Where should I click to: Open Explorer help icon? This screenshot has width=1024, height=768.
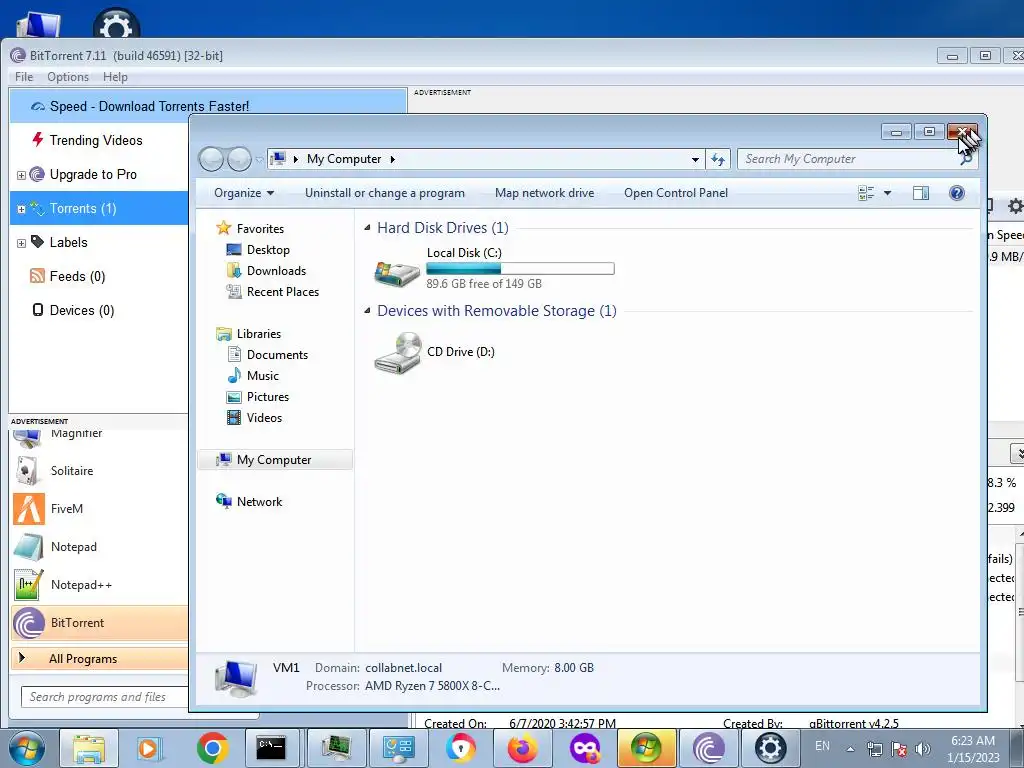coord(957,193)
